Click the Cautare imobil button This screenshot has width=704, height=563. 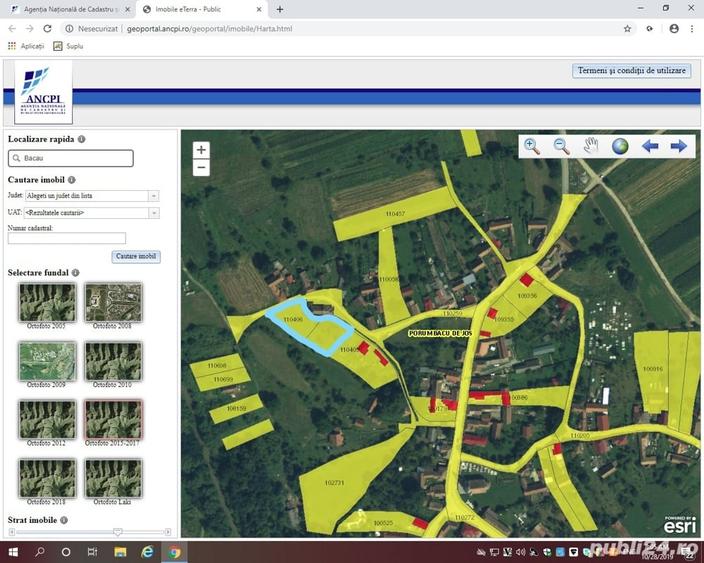pyautogui.click(x=136, y=256)
